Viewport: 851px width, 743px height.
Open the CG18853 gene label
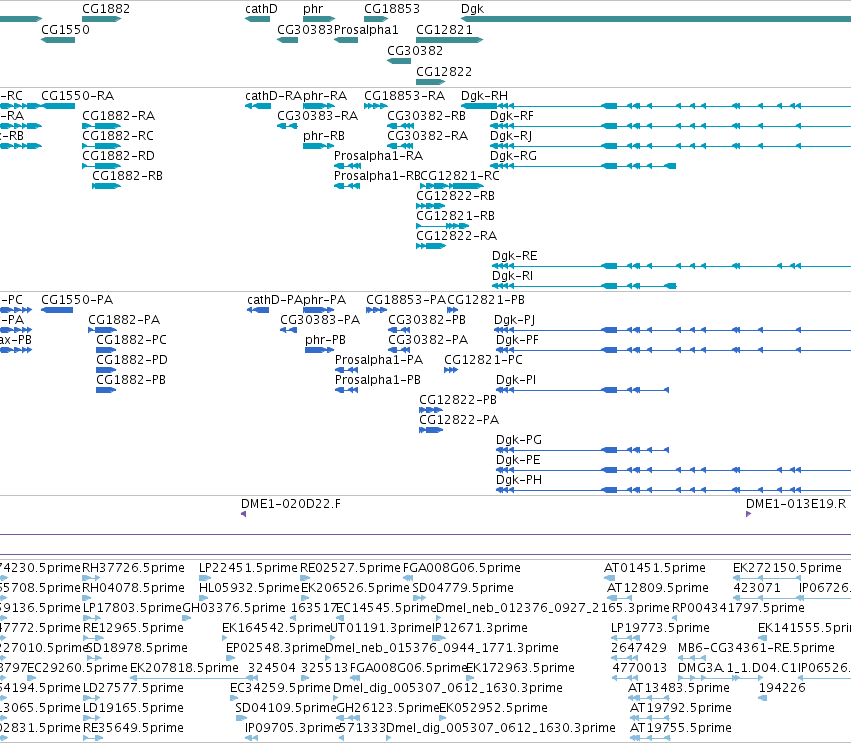point(392,9)
